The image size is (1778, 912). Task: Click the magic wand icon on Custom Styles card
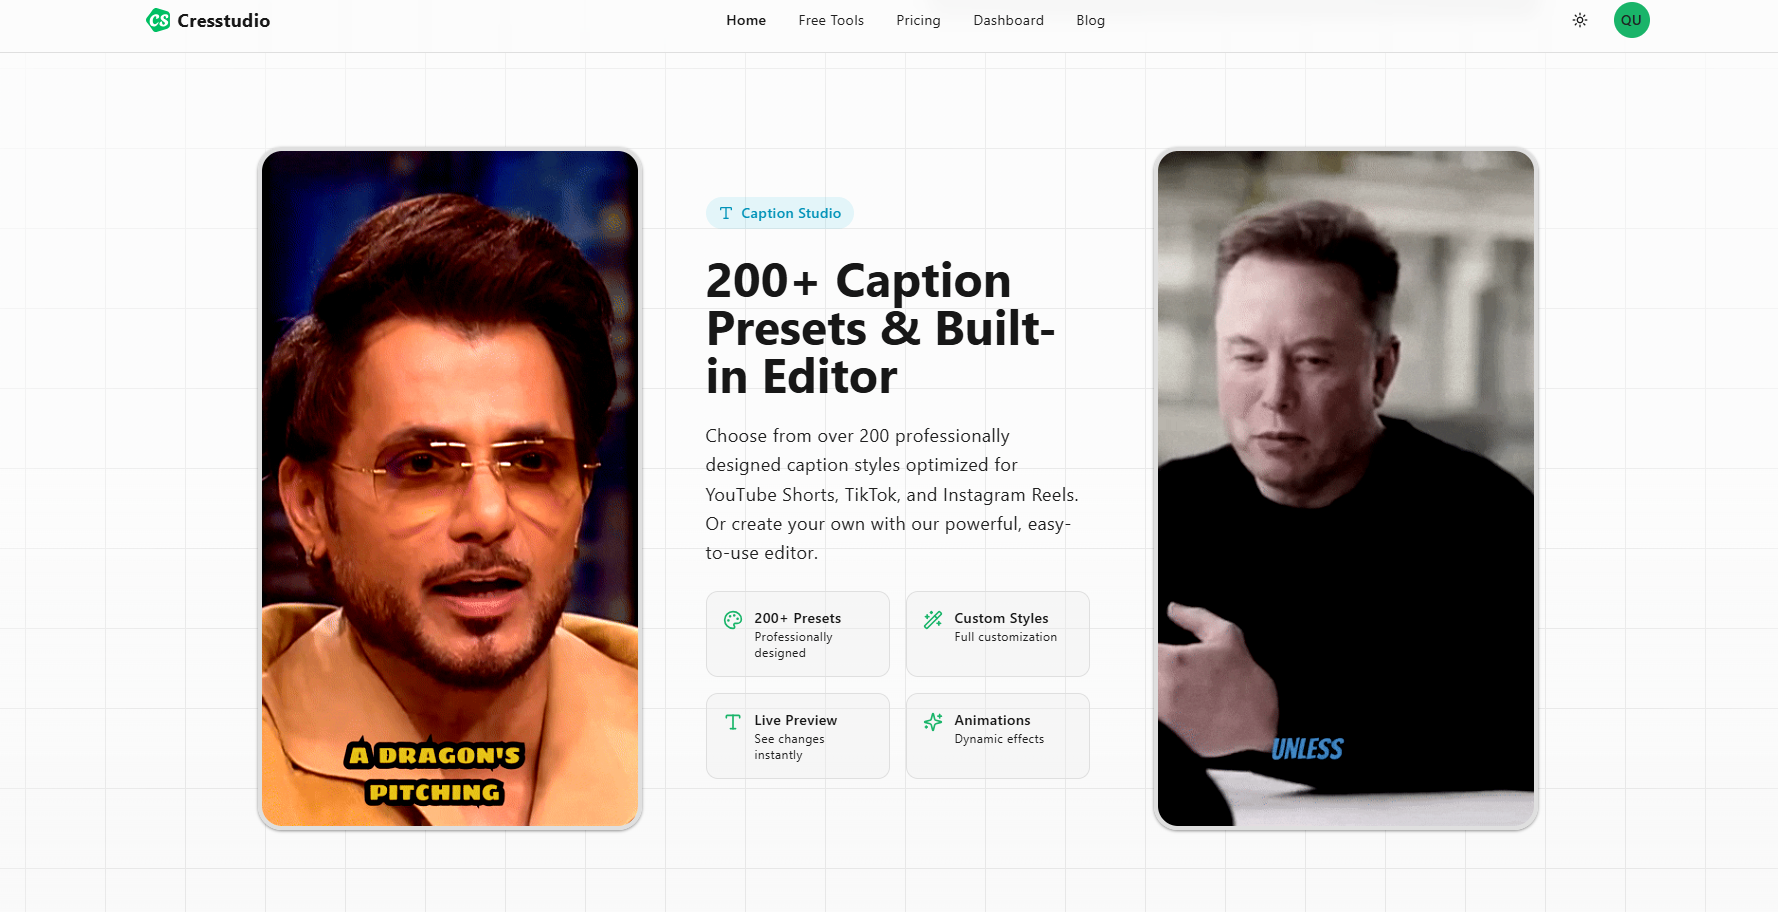(934, 619)
